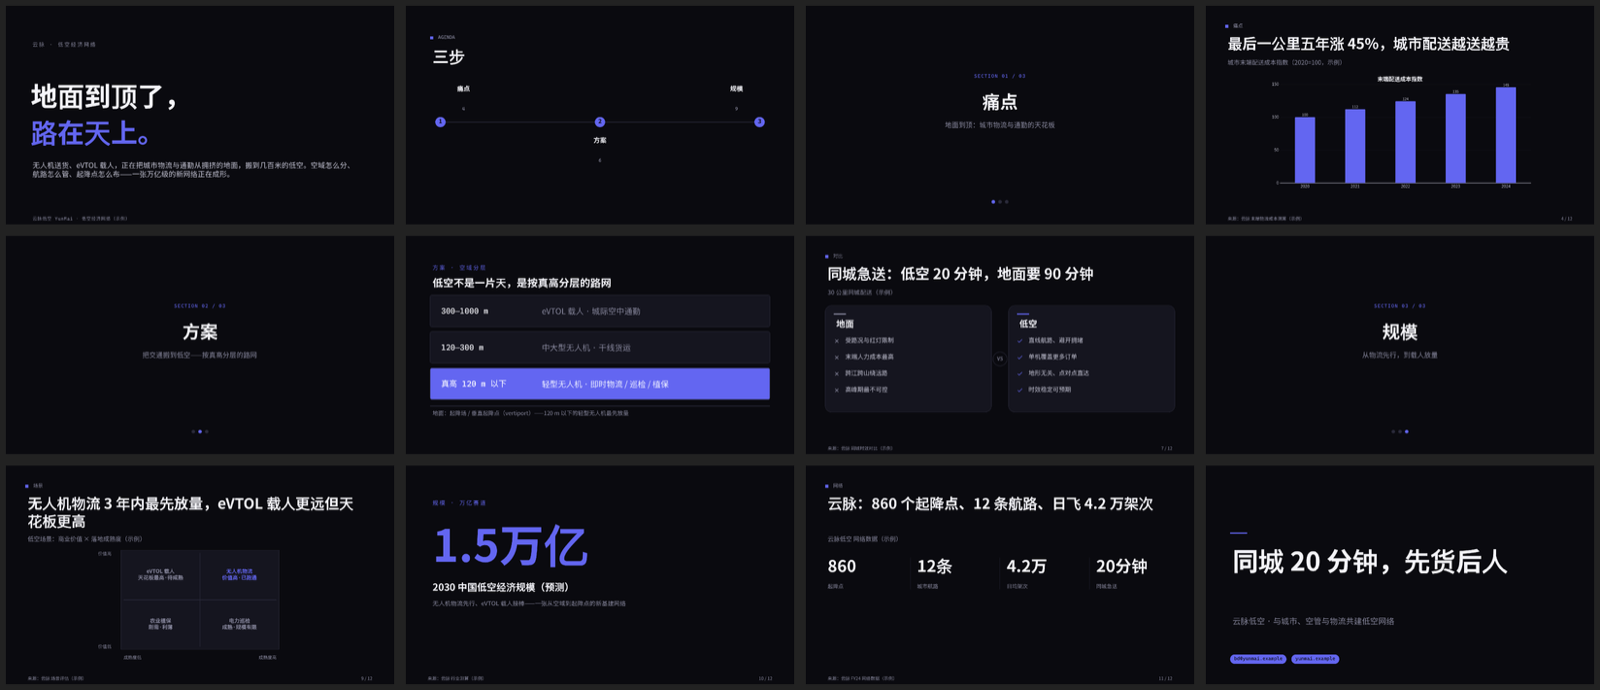Image resolution: width=1600 pixels, height=690 pixels.
Task: Click the purple text '路在天上。' on the title slide
Action: [91, 133]
